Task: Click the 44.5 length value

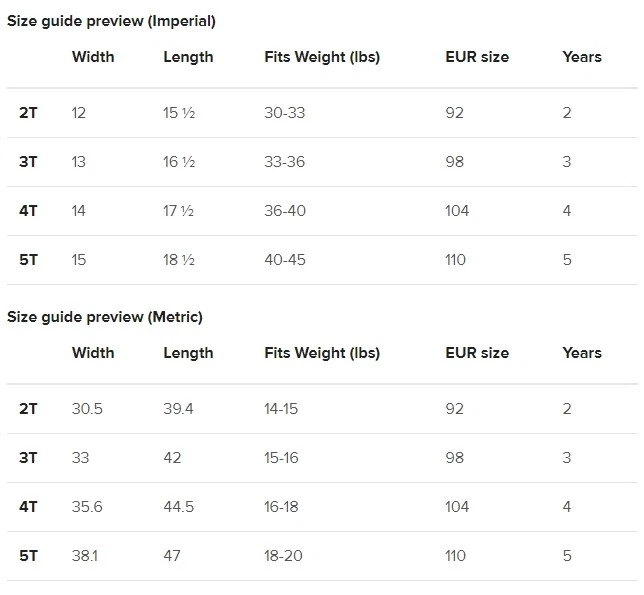Action: tap(179, 507)
